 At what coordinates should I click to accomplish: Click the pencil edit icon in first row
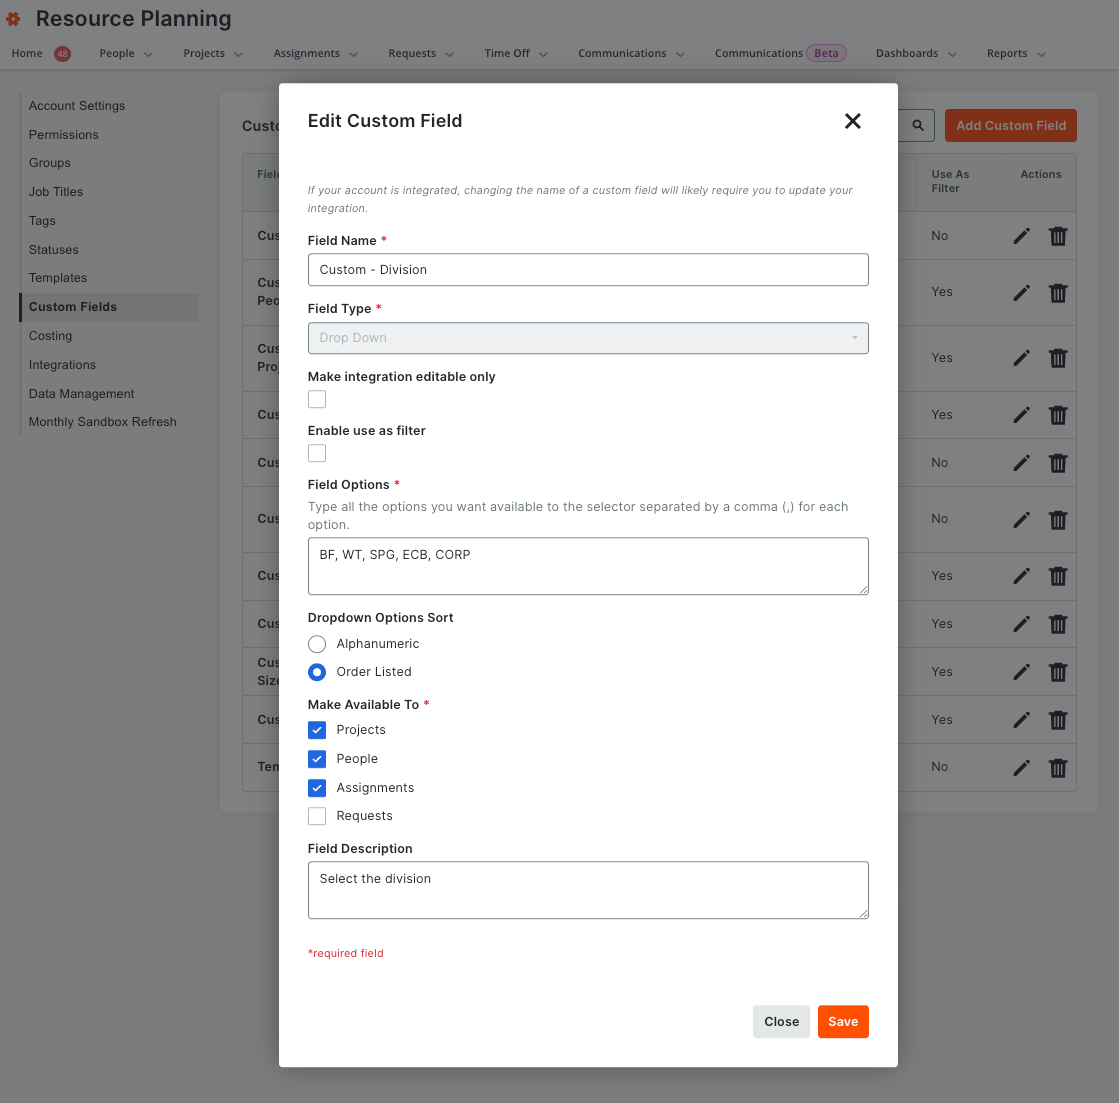click(x=1021, y=236)
